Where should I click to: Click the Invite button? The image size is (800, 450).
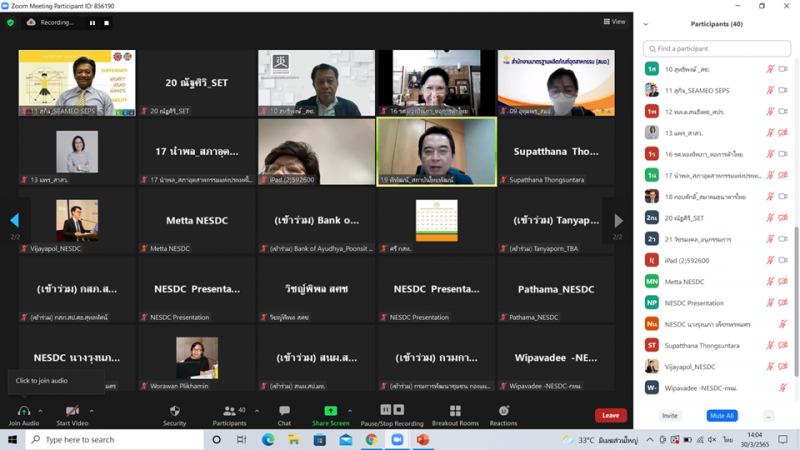(x=669, y=416)
